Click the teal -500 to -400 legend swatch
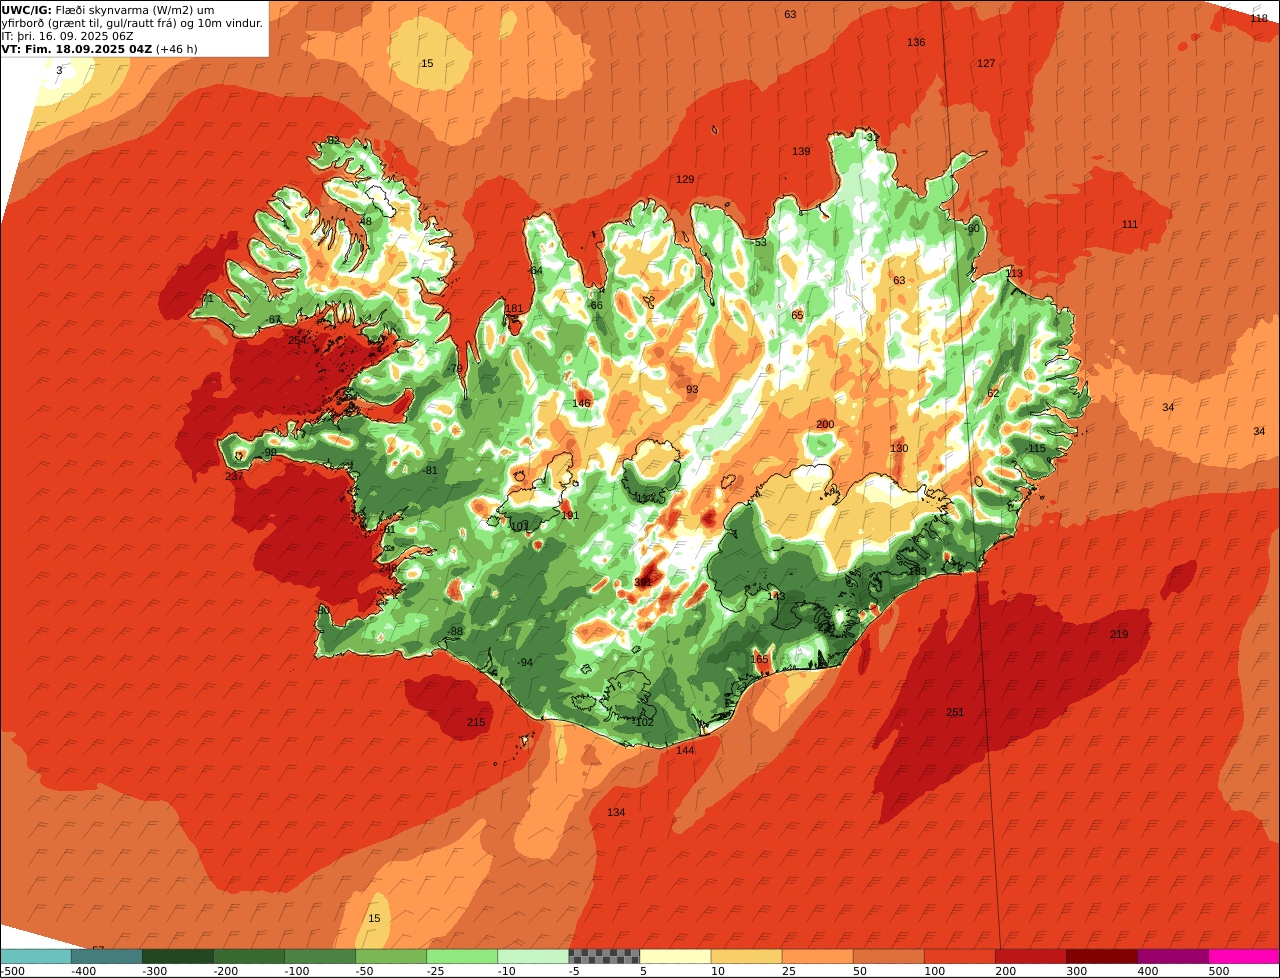The image size is (1280, 978). (x=35, y=956)
